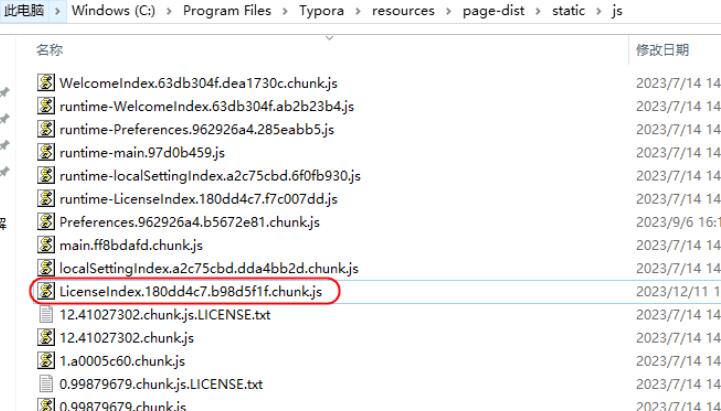Navigate to Typora breadcrumb folder
Viewport: 721px width, 411px height.
click(x=321, y=10)
